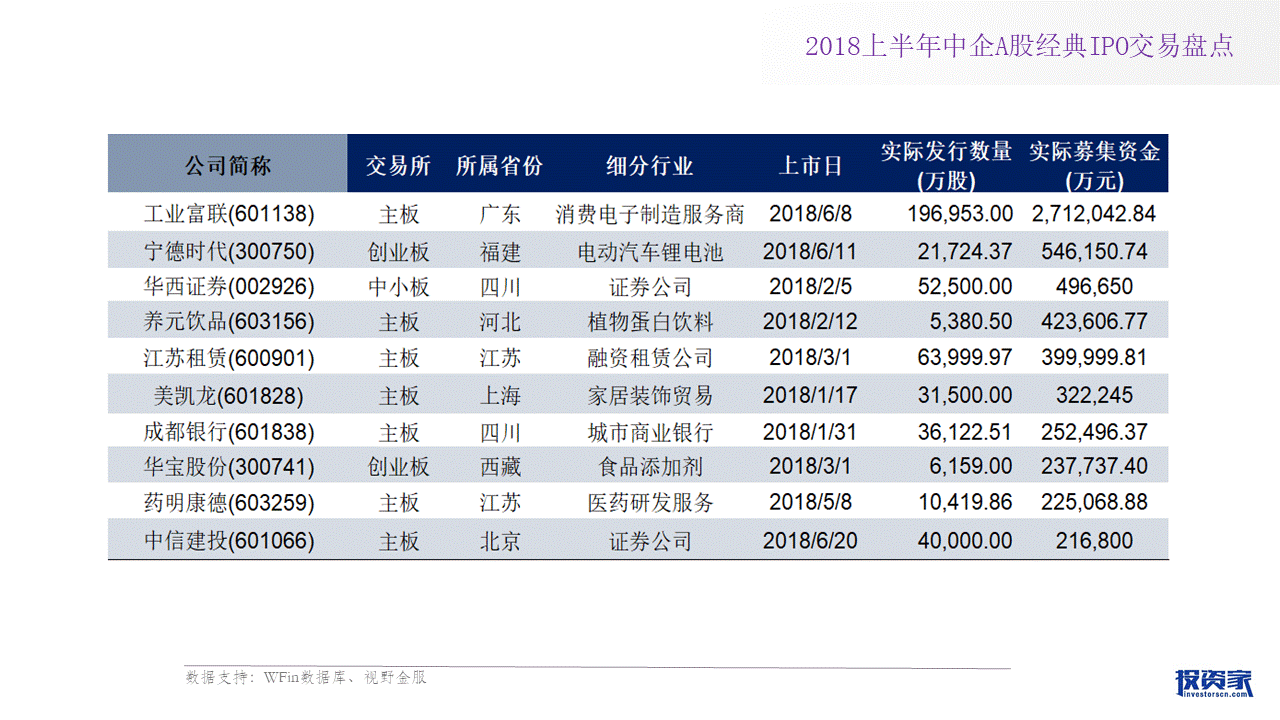Click the raised funds value 322,245

pyautogui.click(x=1094, y=395)
